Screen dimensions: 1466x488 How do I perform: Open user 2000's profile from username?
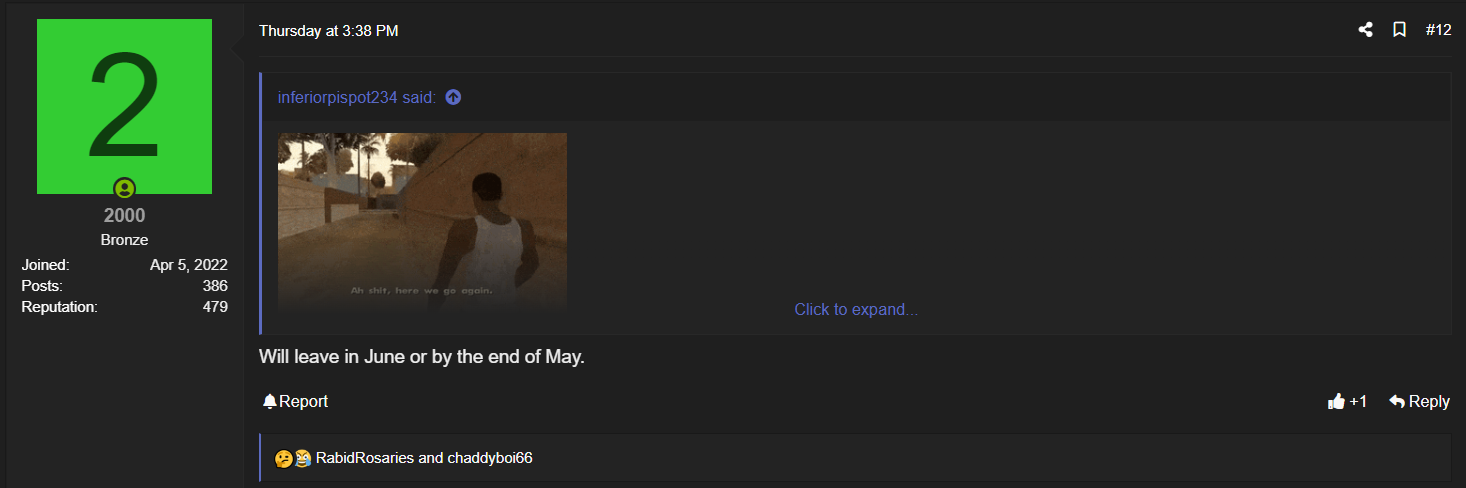pos(124,216)
